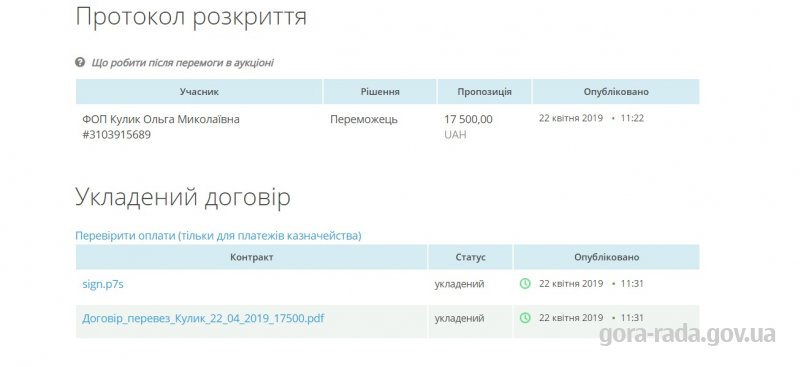Click participant code '#3103915689'
Image resolution: width=800 pixels, height=367 pixels.
tap(116, 135)
